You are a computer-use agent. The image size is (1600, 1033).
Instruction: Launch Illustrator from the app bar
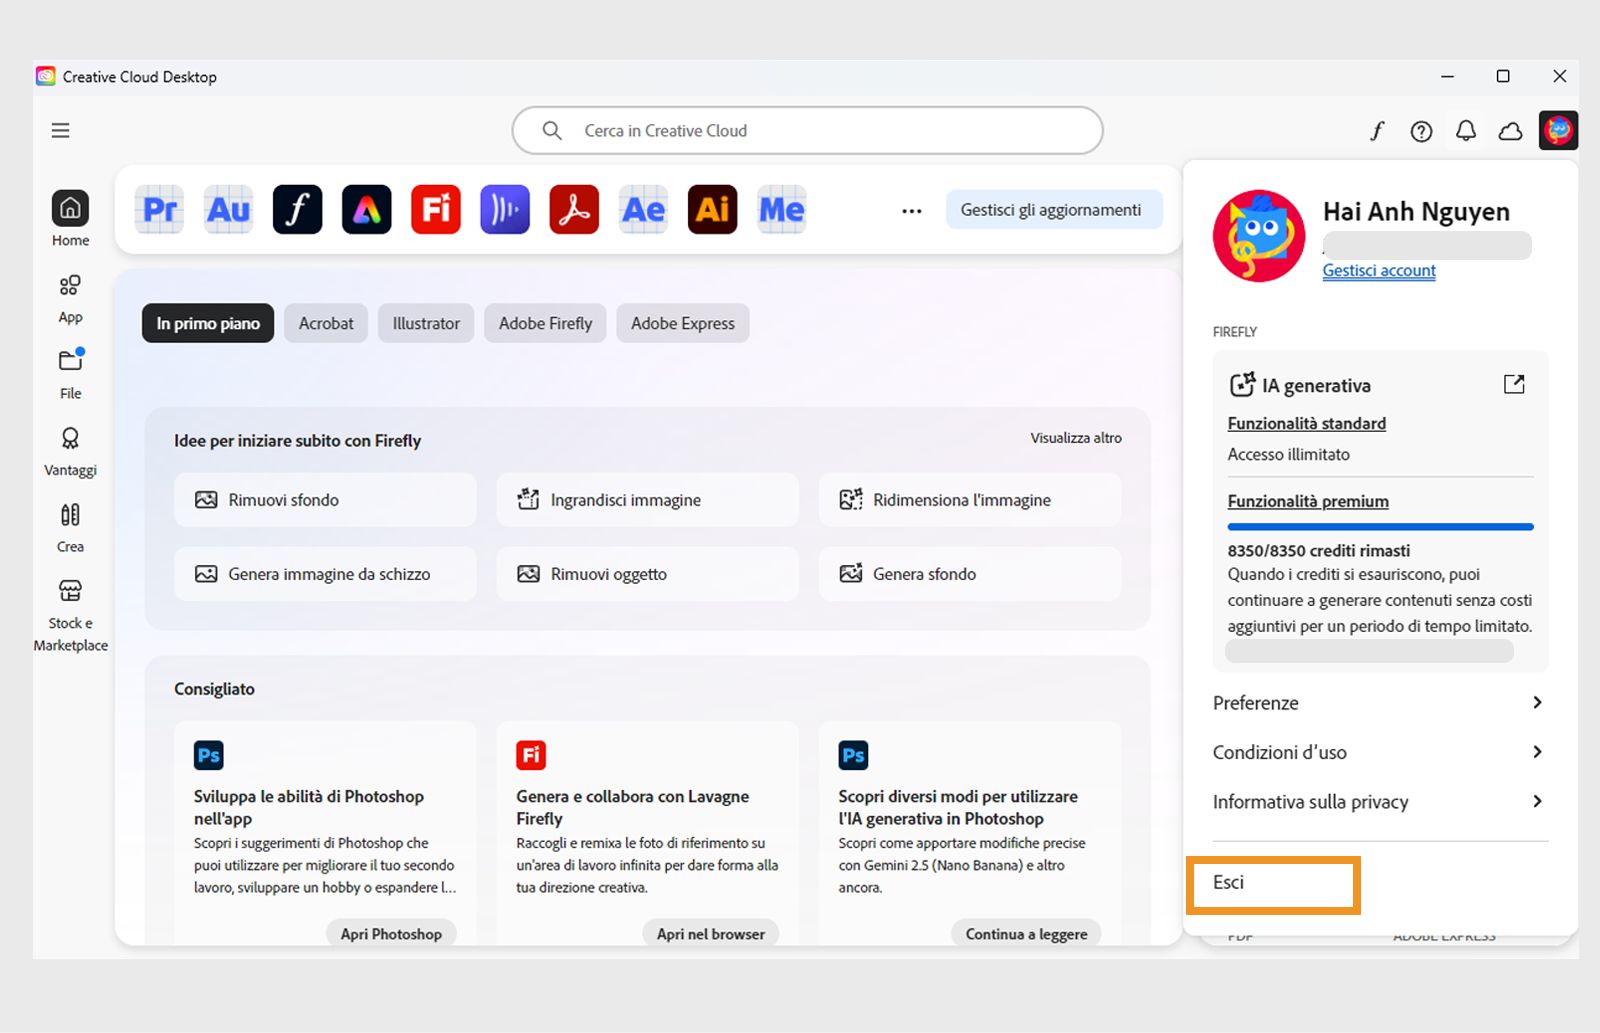coord(712,210)
